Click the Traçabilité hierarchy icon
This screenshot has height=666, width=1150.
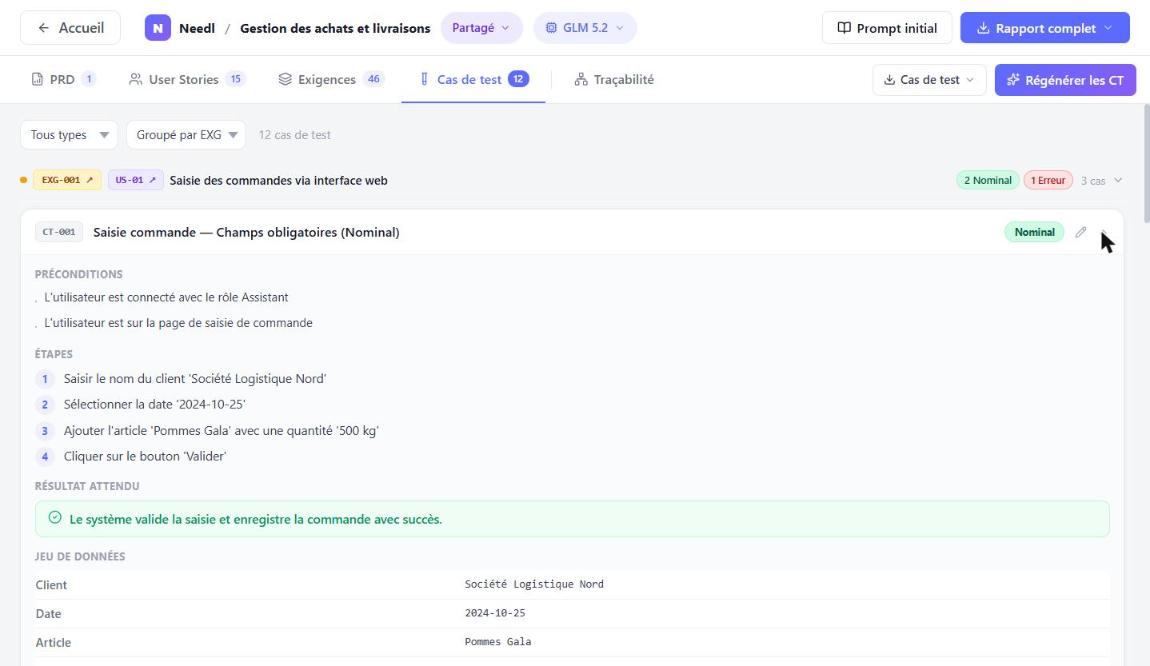pos(581,79)
